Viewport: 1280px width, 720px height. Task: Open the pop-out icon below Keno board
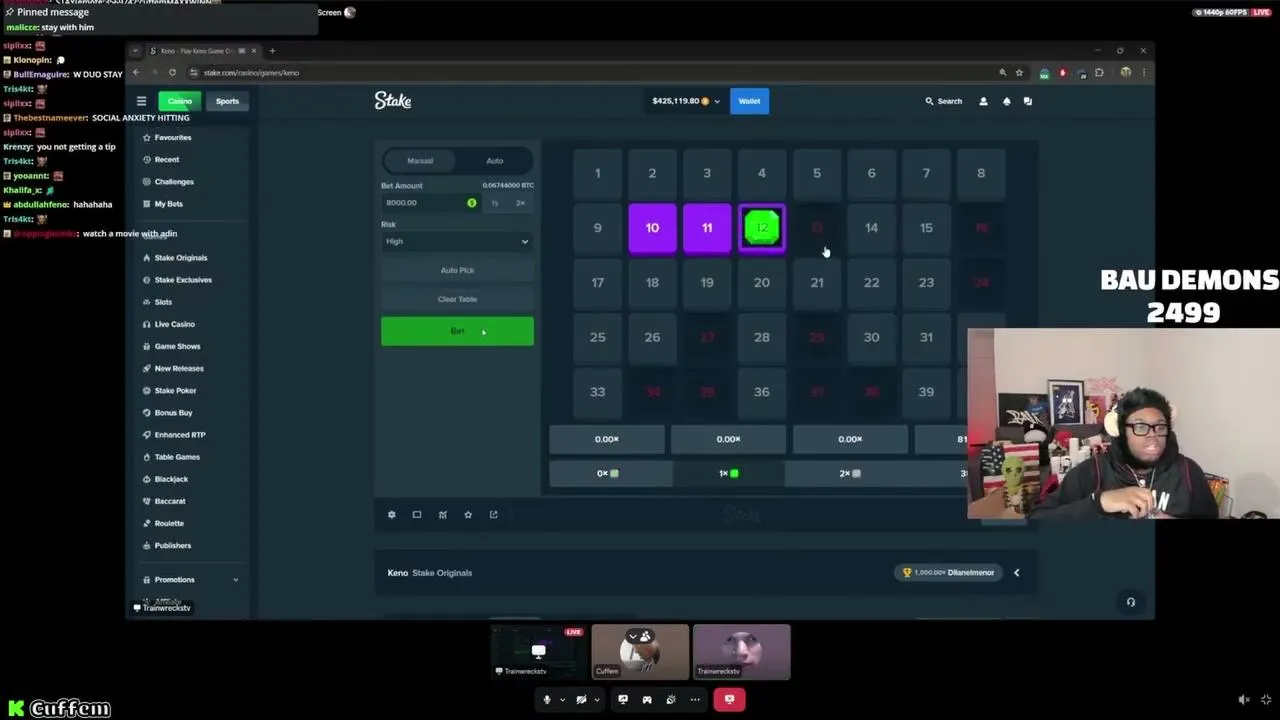coord(493,514)
